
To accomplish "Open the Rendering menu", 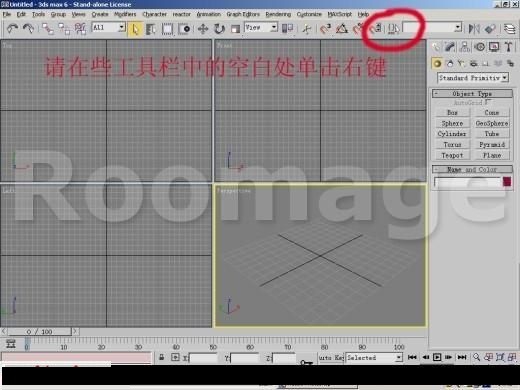I will pos(278,14).
